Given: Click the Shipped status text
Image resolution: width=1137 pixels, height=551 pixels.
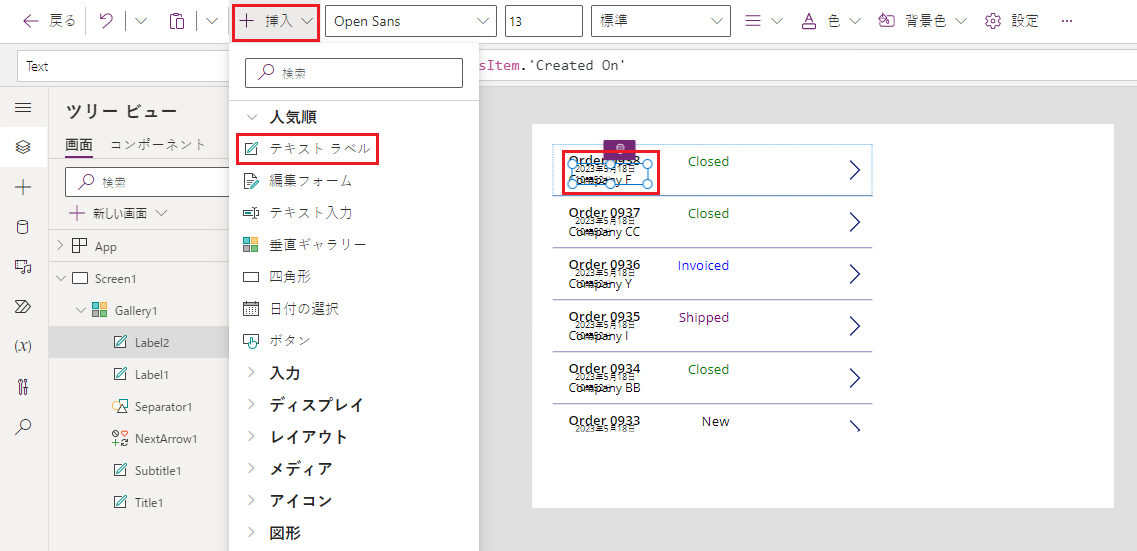Looking at the screenshot, I should click(704, 318).
